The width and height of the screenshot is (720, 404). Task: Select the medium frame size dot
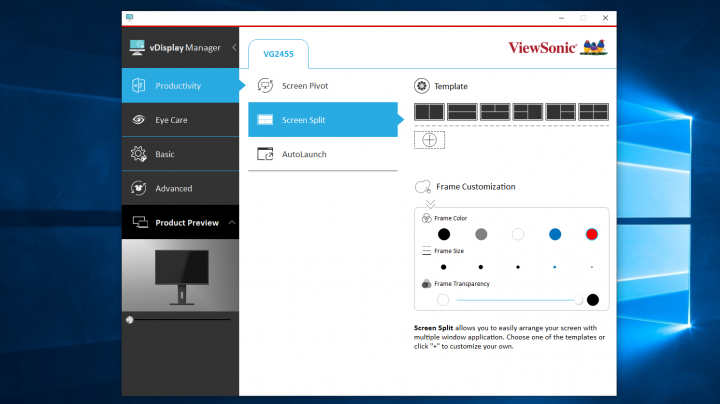(518, 267)
